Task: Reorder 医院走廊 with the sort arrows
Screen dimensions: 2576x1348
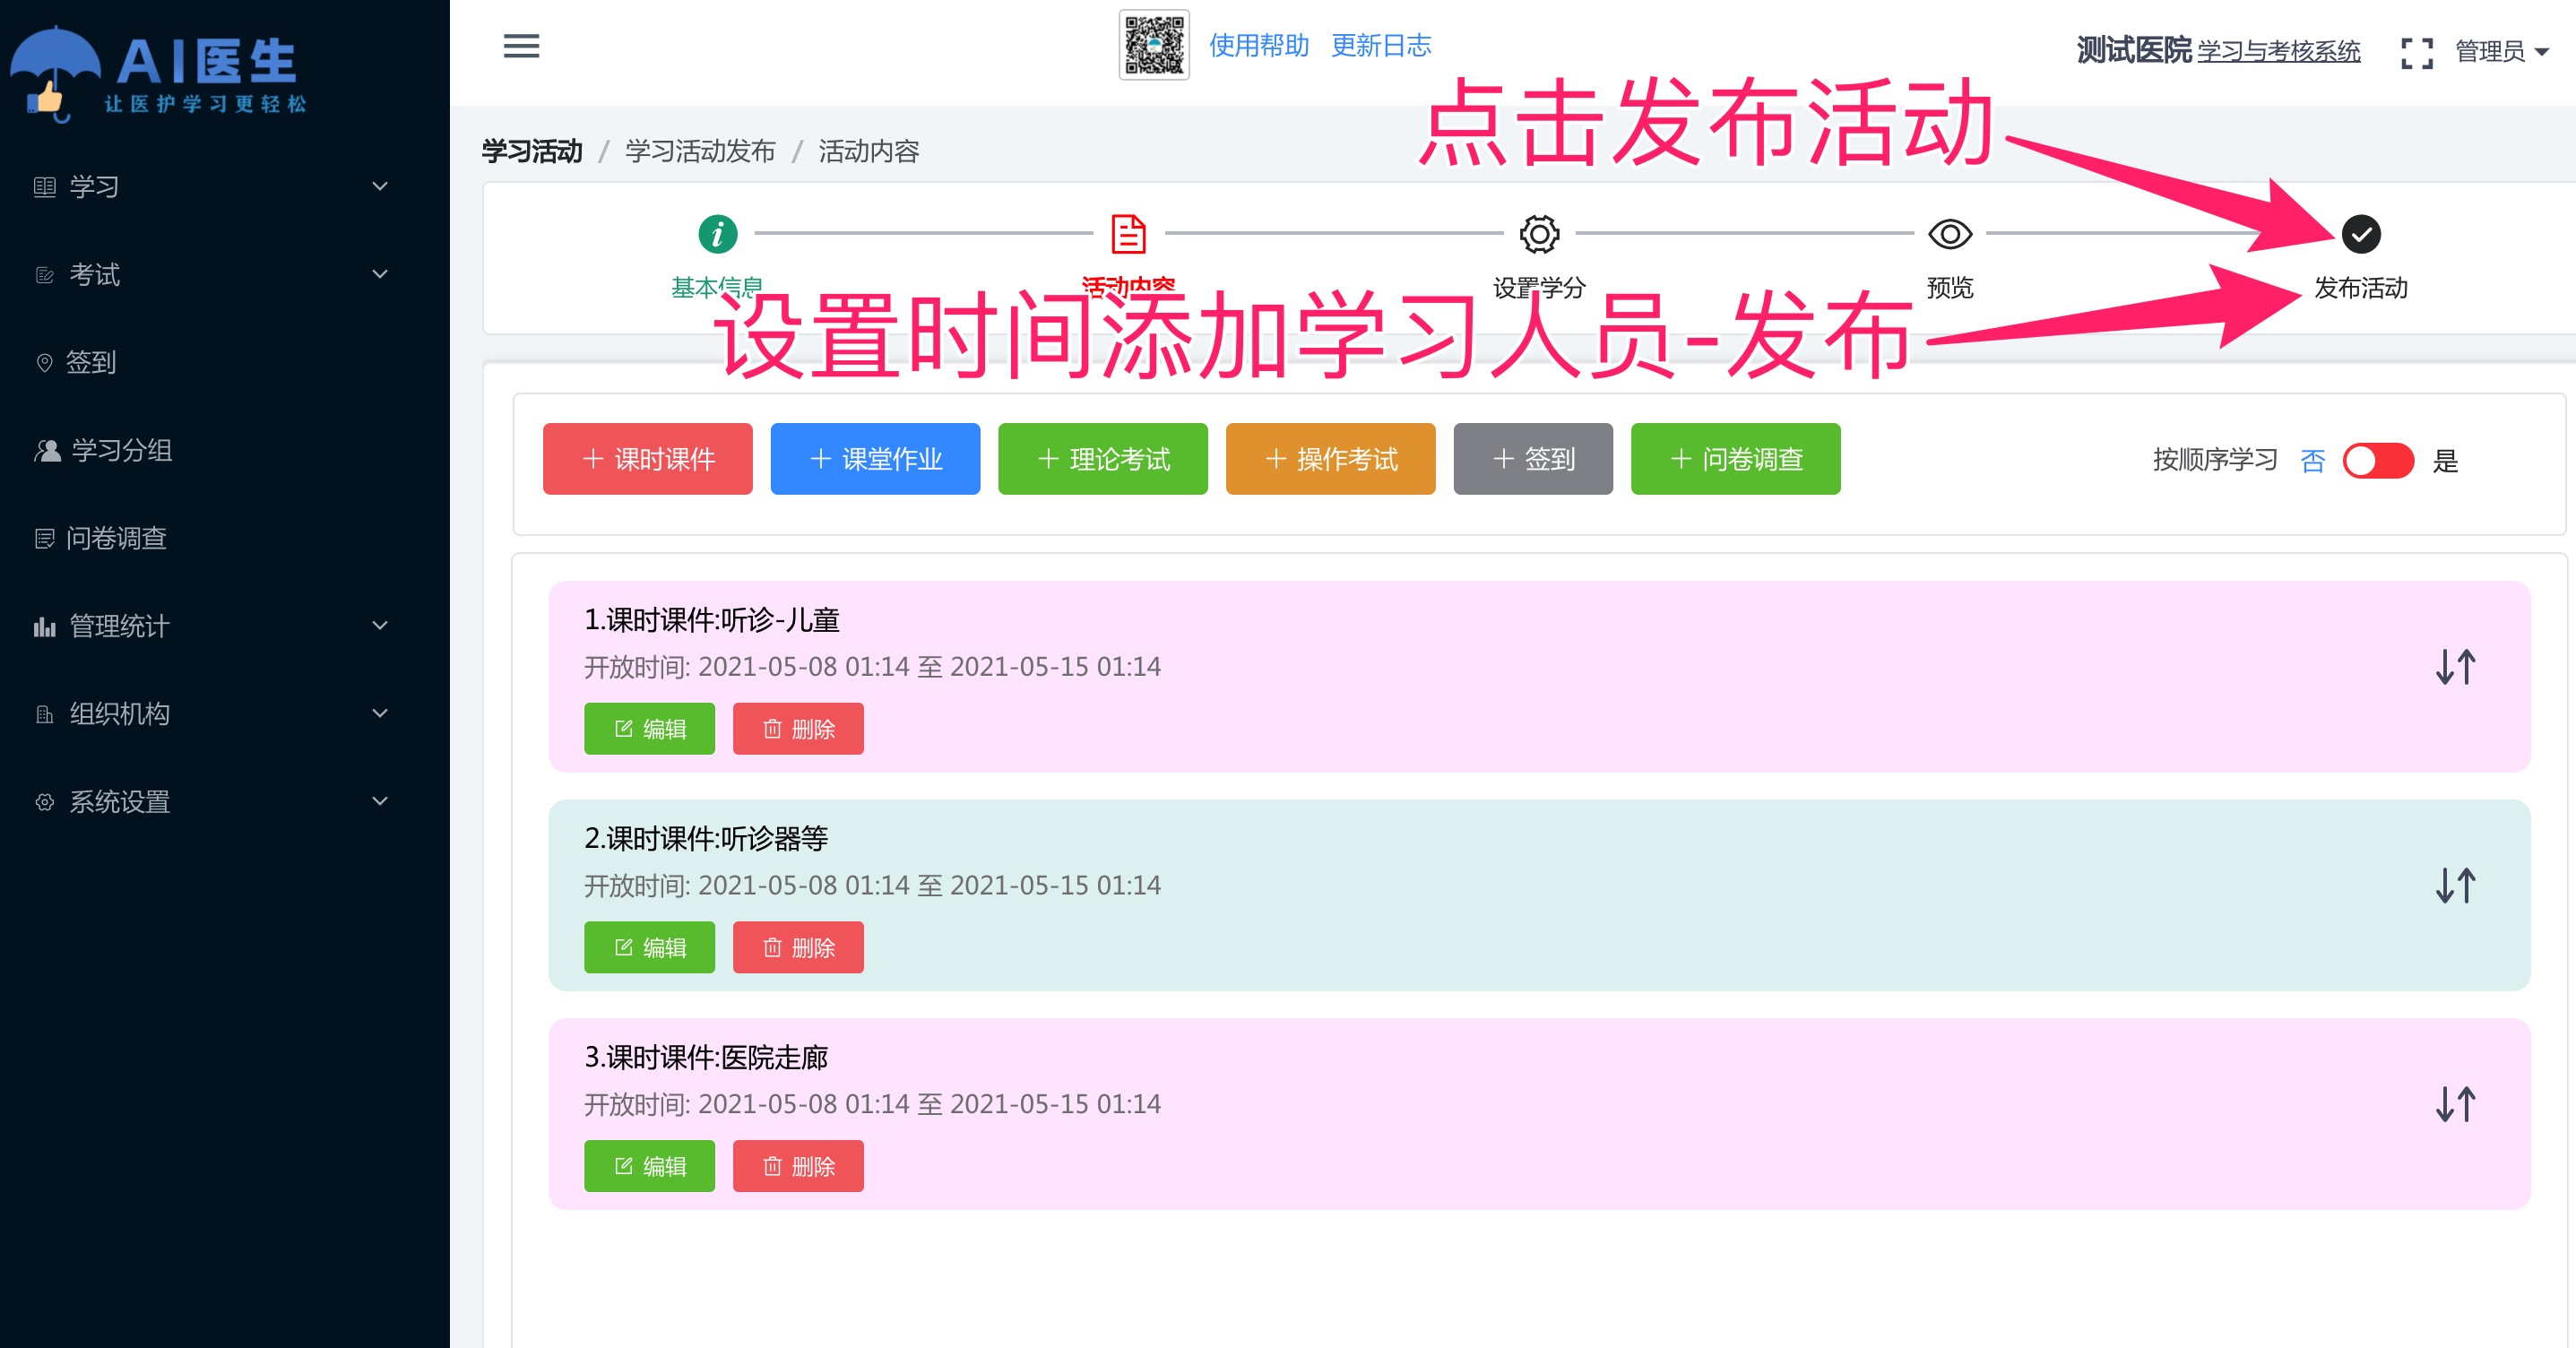Action: coord(2455,1105)
